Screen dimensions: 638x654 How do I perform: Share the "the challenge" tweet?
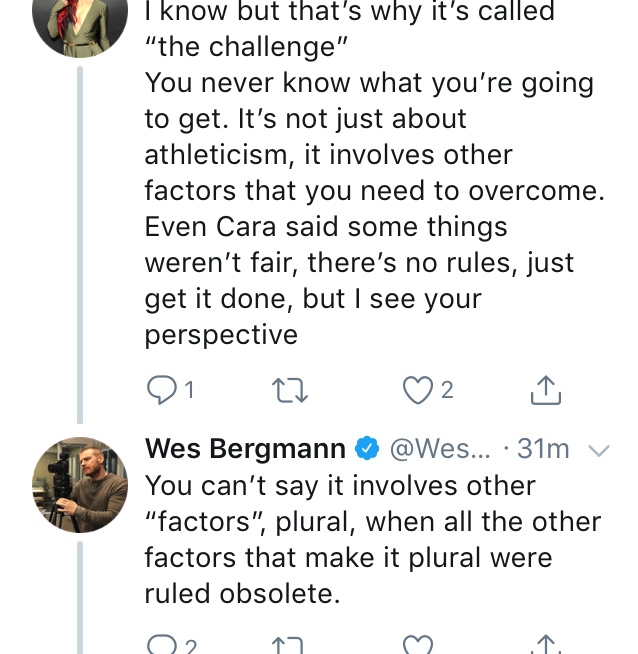(546, 390)
